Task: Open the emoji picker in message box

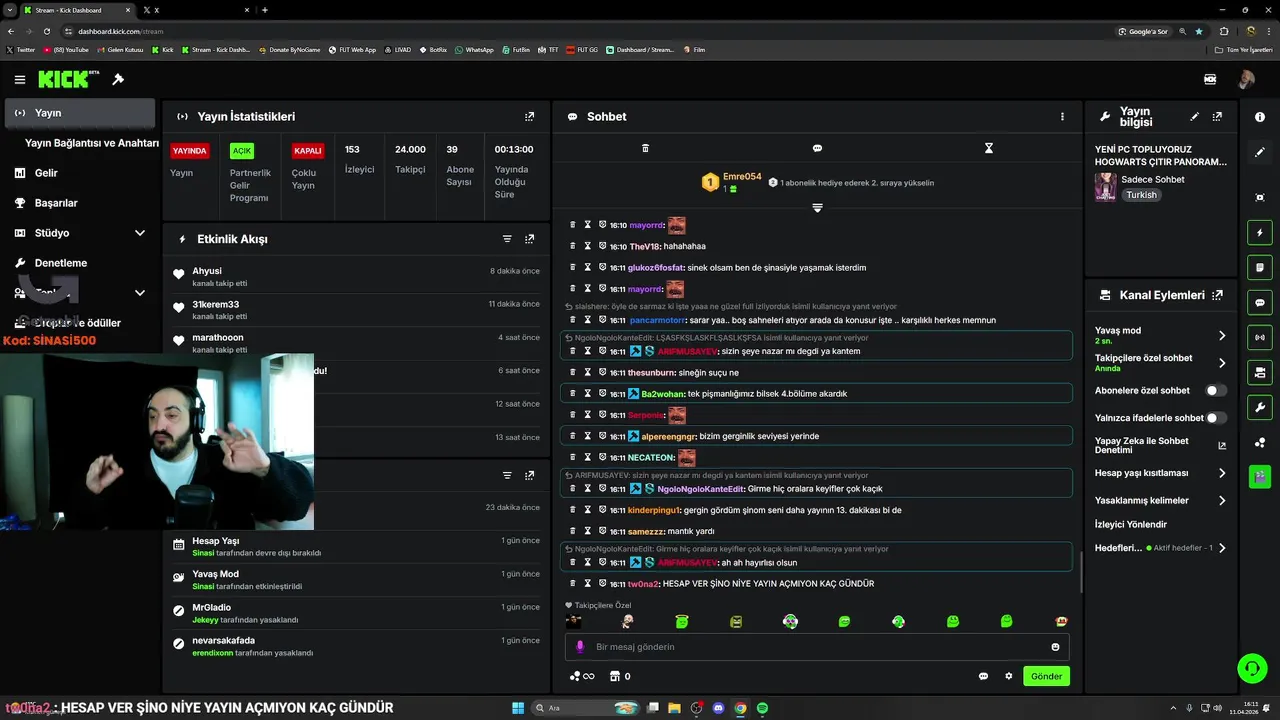Action: click(x=1055, y=647)
